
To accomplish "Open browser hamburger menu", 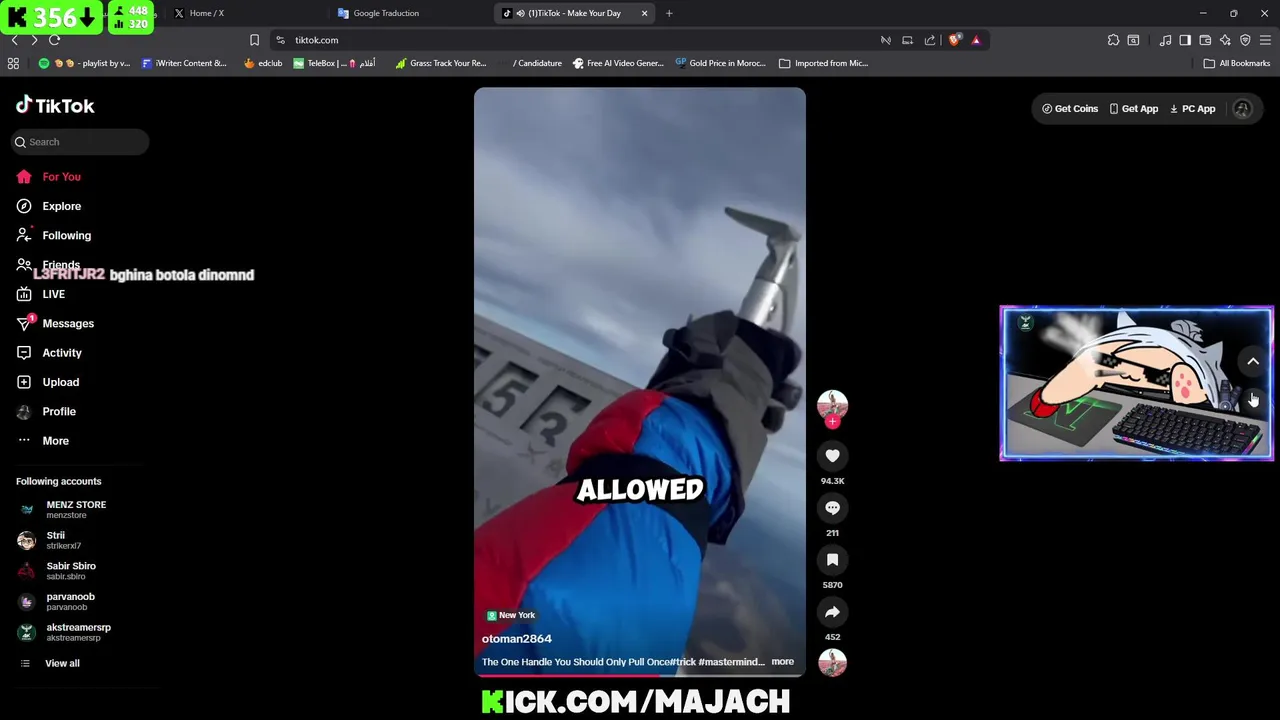I will coord(1266,40).
